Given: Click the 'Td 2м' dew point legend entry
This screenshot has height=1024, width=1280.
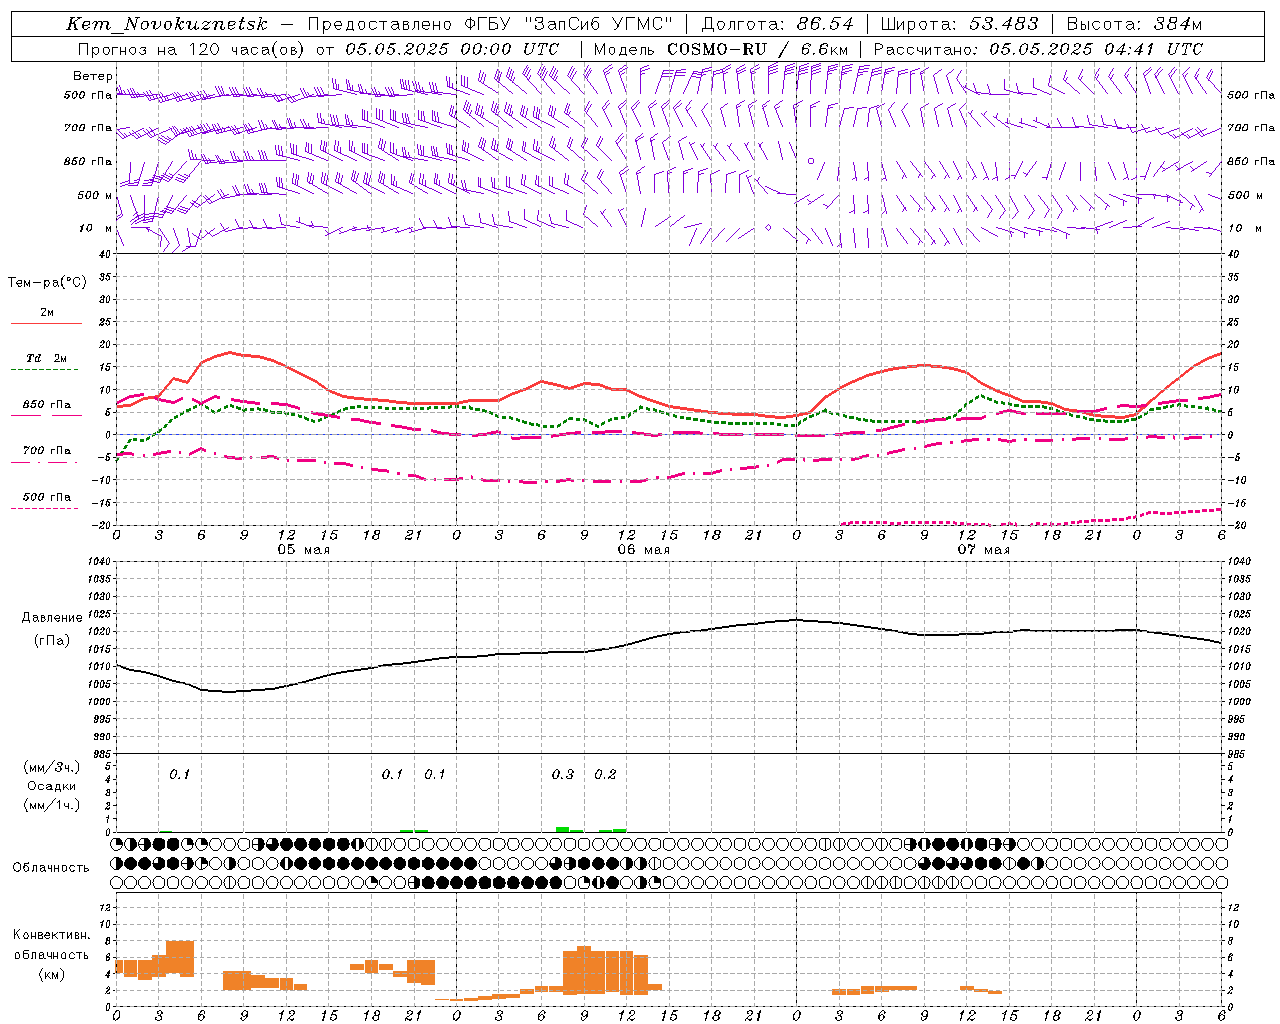Looking at the screenshot, I should coord(46,358).
